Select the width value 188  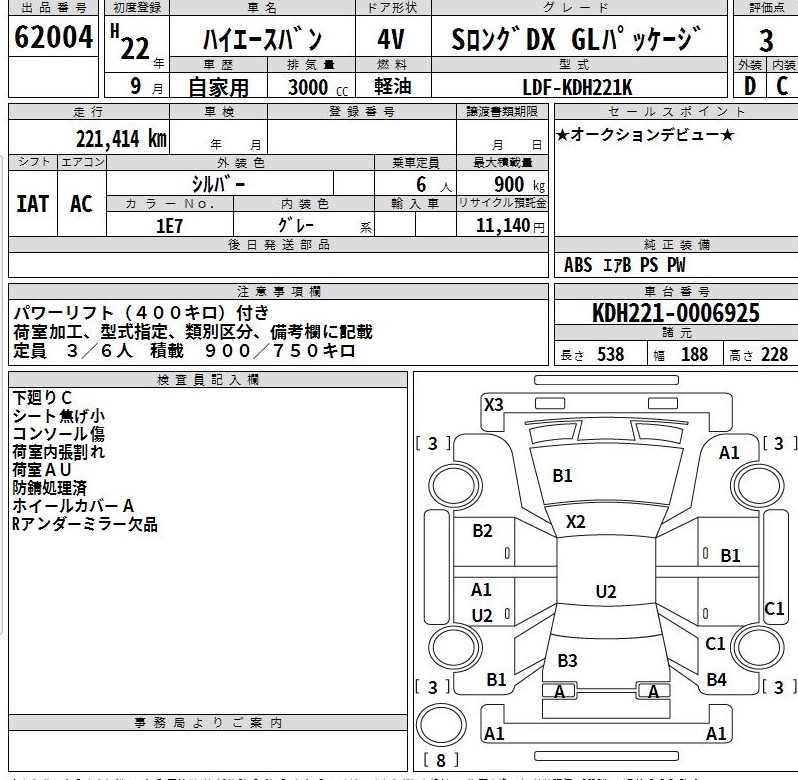click(694, 354)
